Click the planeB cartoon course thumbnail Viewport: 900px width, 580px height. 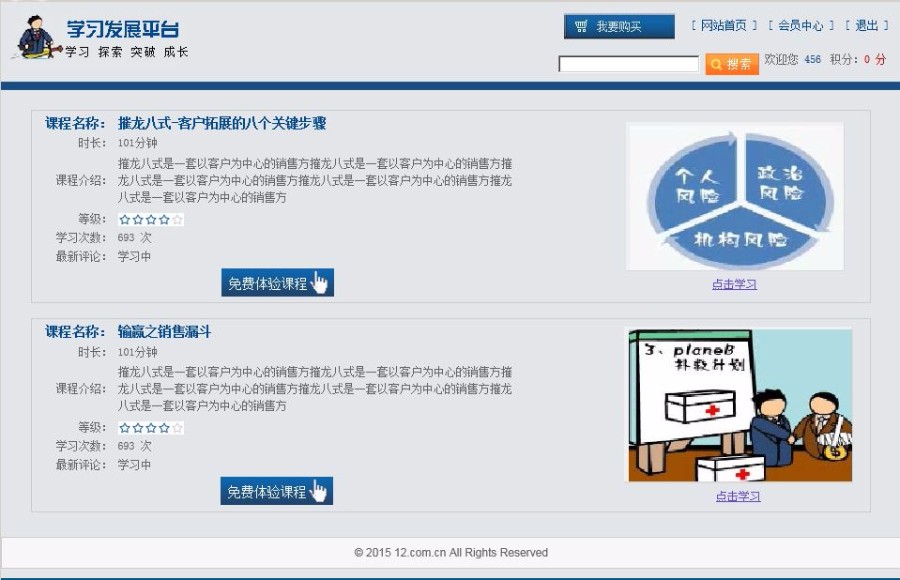(739, 405)
